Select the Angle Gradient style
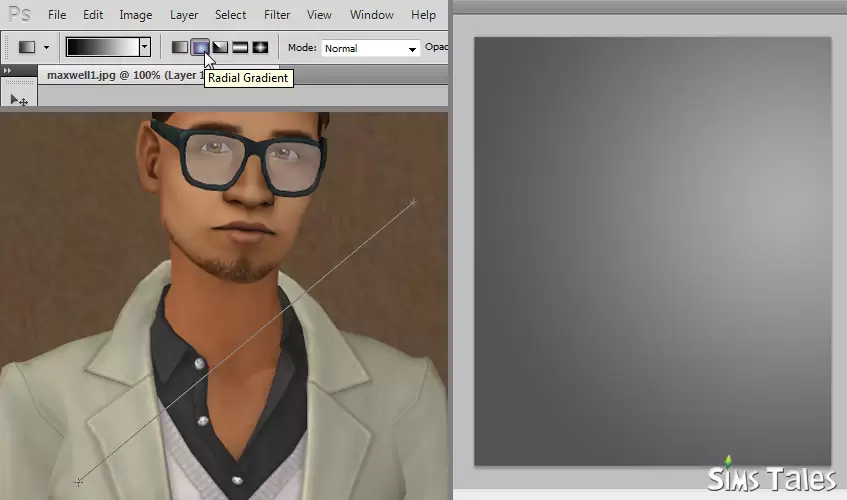 pyautogui.click(x=220, y=48)
